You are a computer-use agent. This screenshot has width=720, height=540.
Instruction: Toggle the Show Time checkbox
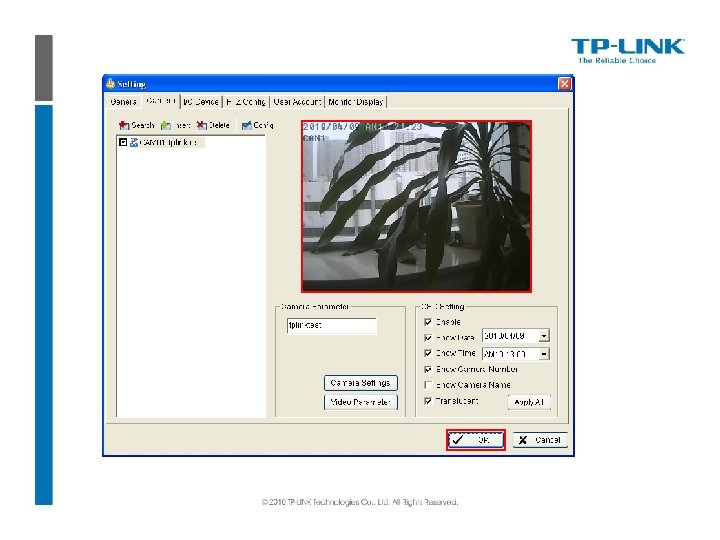[x=428, y=353]
